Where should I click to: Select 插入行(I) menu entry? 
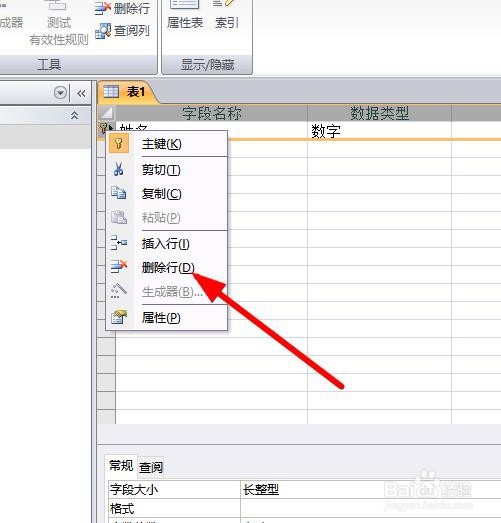(x=167, y=243)
